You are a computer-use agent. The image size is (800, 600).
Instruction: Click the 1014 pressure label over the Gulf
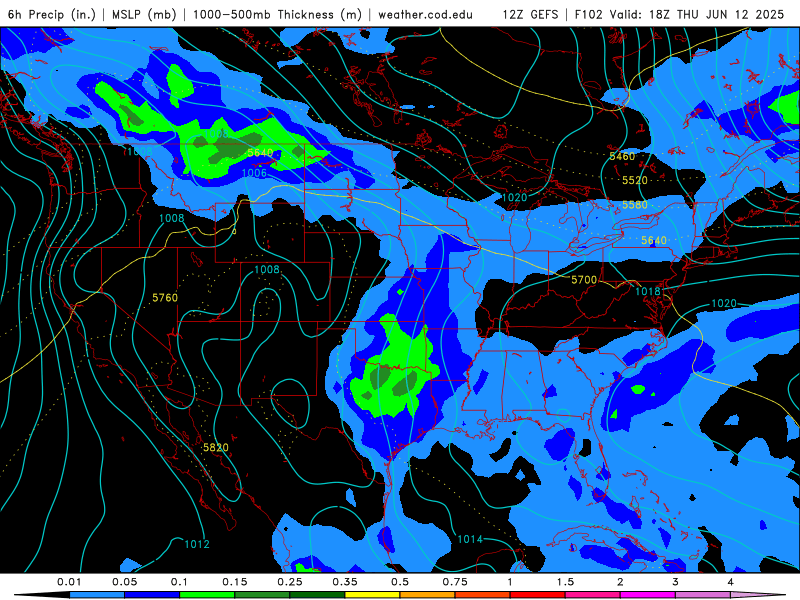coord(470,539)
